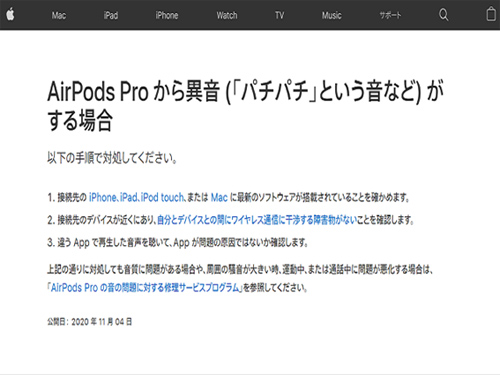The width and height of the screenshot is (500, 375).
Task: Open the TV menu item
Action: click(279, 15)
